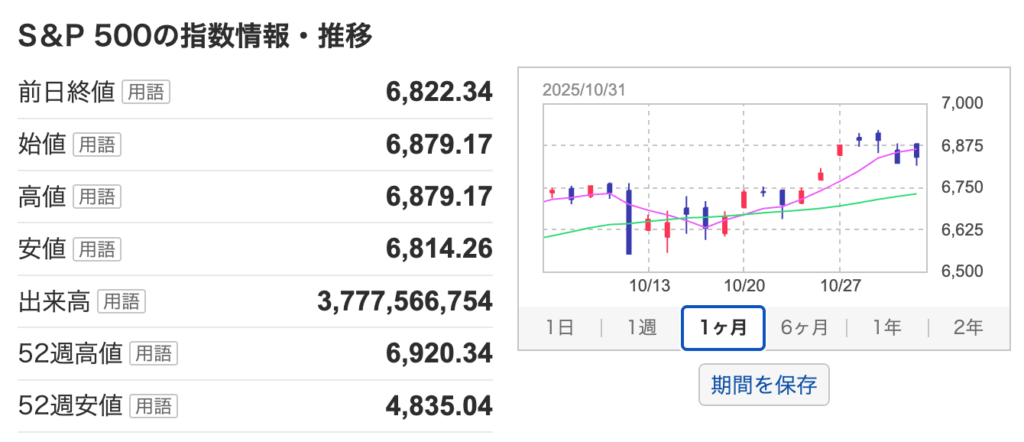
Task: Click the 用語 badge next to 始値
Action: (x=98, y=144)
